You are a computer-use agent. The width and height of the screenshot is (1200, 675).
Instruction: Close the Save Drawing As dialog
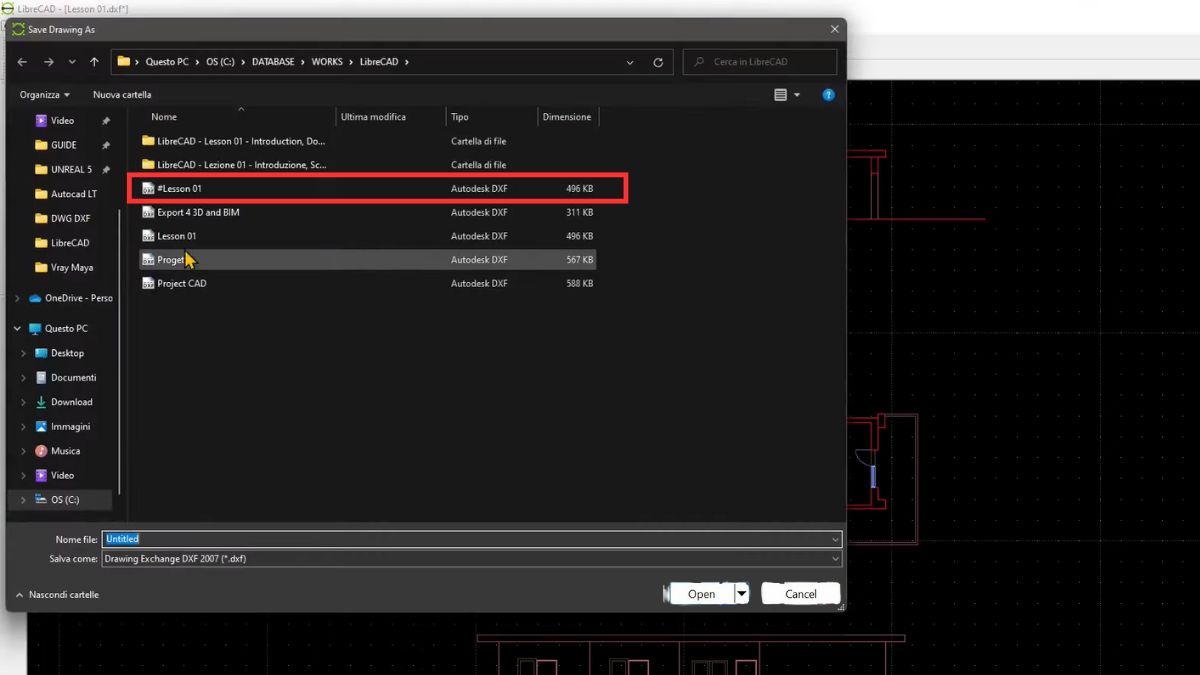point(834,30)
